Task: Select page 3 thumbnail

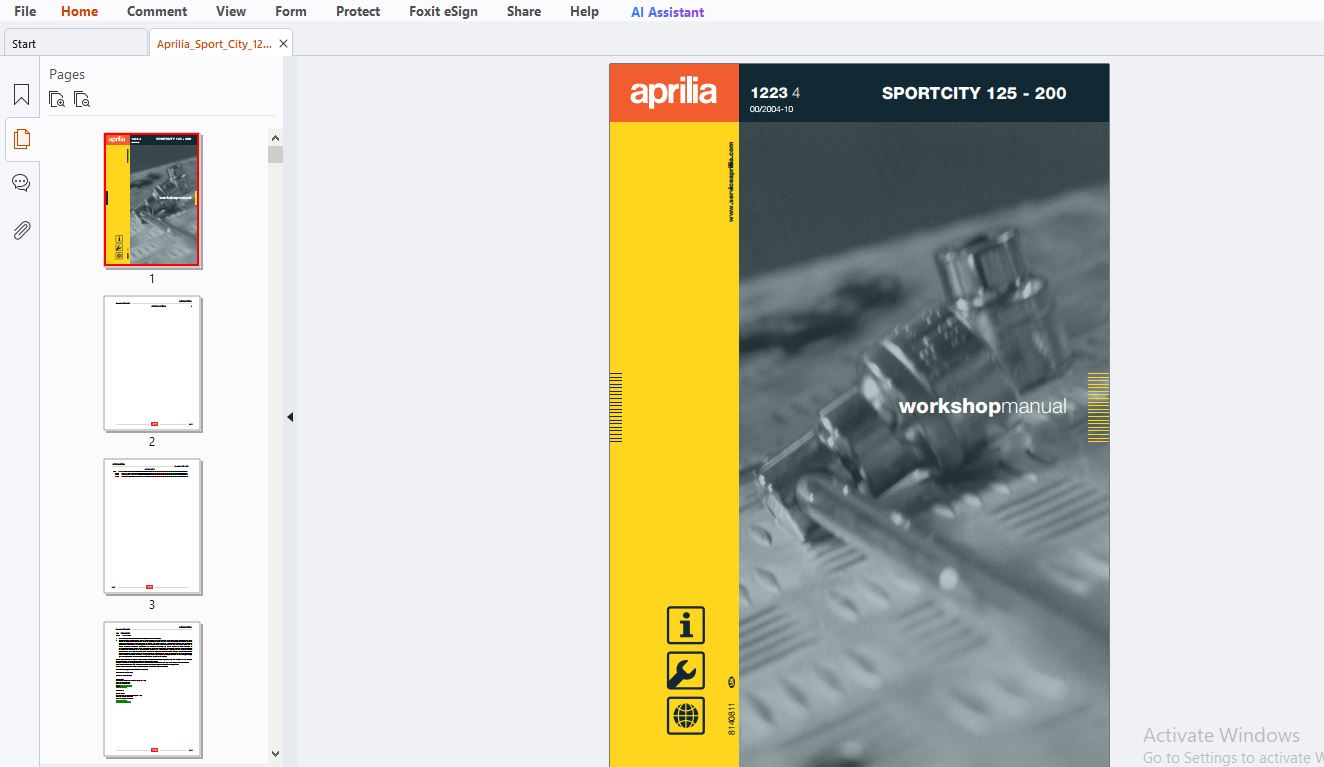Action: [x=152, y=526]
